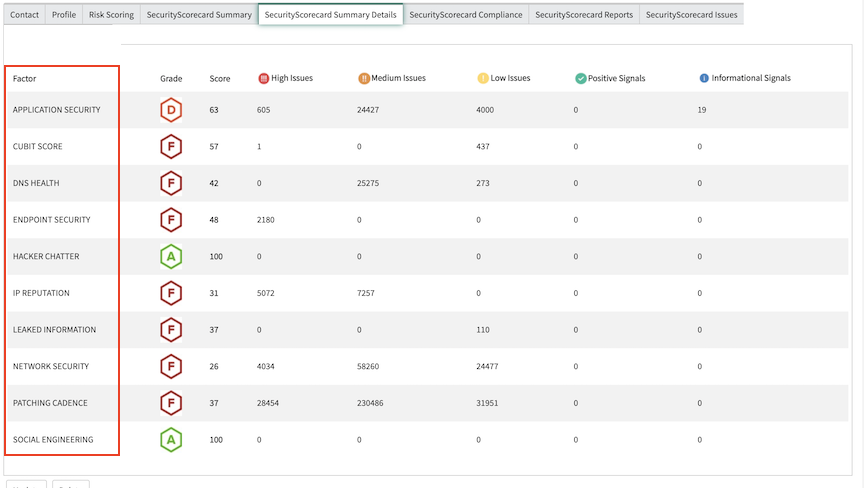Viewport: 864px width, 488px height.
Task: Click the blue Informational Signals info icon
Action: (x=704, y=78)
